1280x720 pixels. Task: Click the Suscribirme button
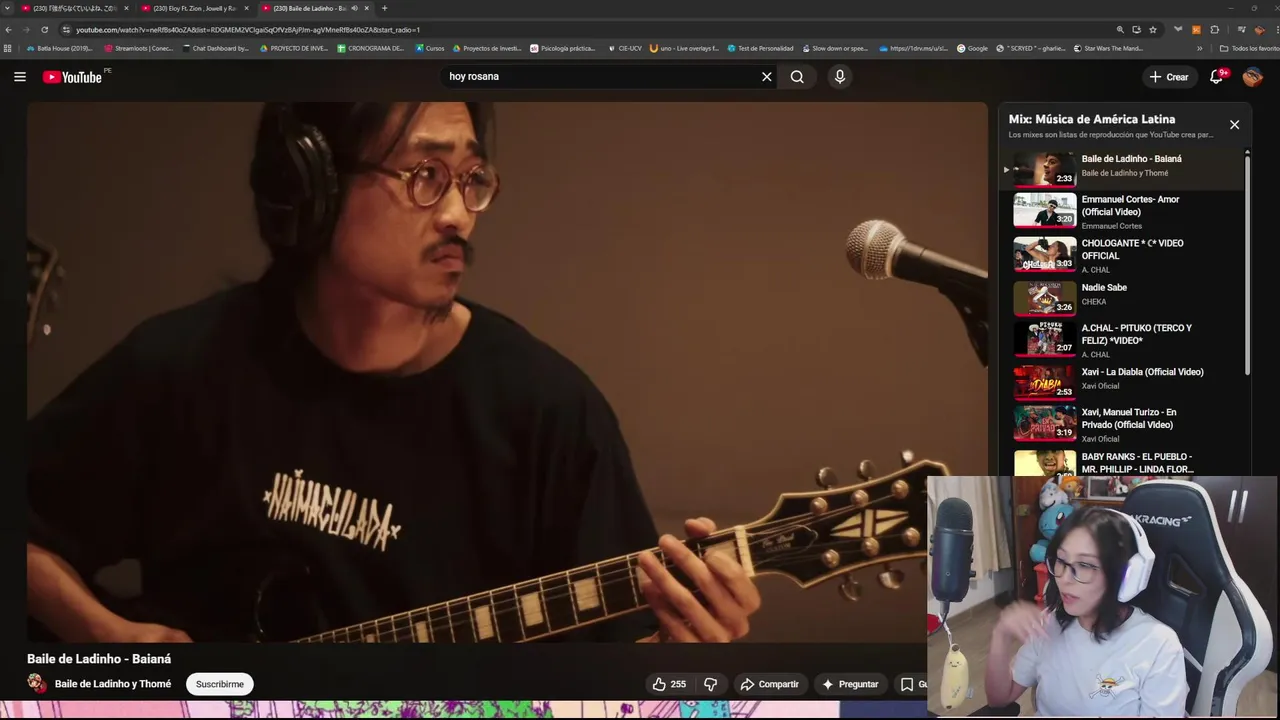pos(220,684)
